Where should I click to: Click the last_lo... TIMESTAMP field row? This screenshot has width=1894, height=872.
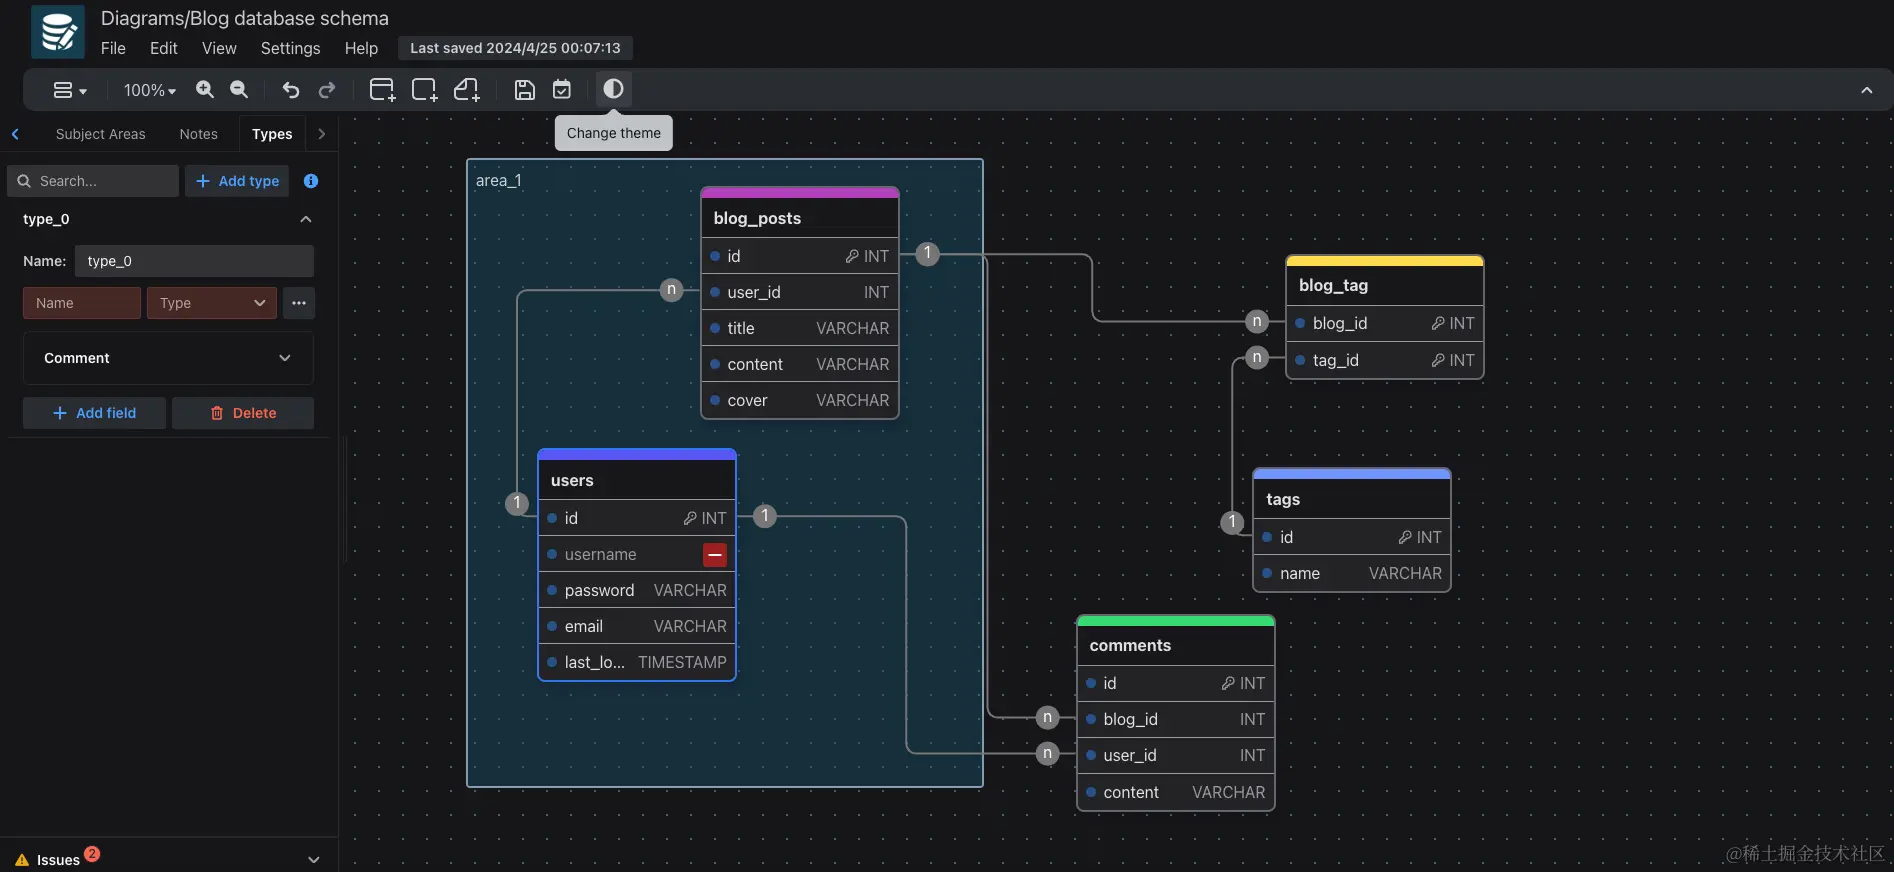pyautogui.click(x=637, y=662)
